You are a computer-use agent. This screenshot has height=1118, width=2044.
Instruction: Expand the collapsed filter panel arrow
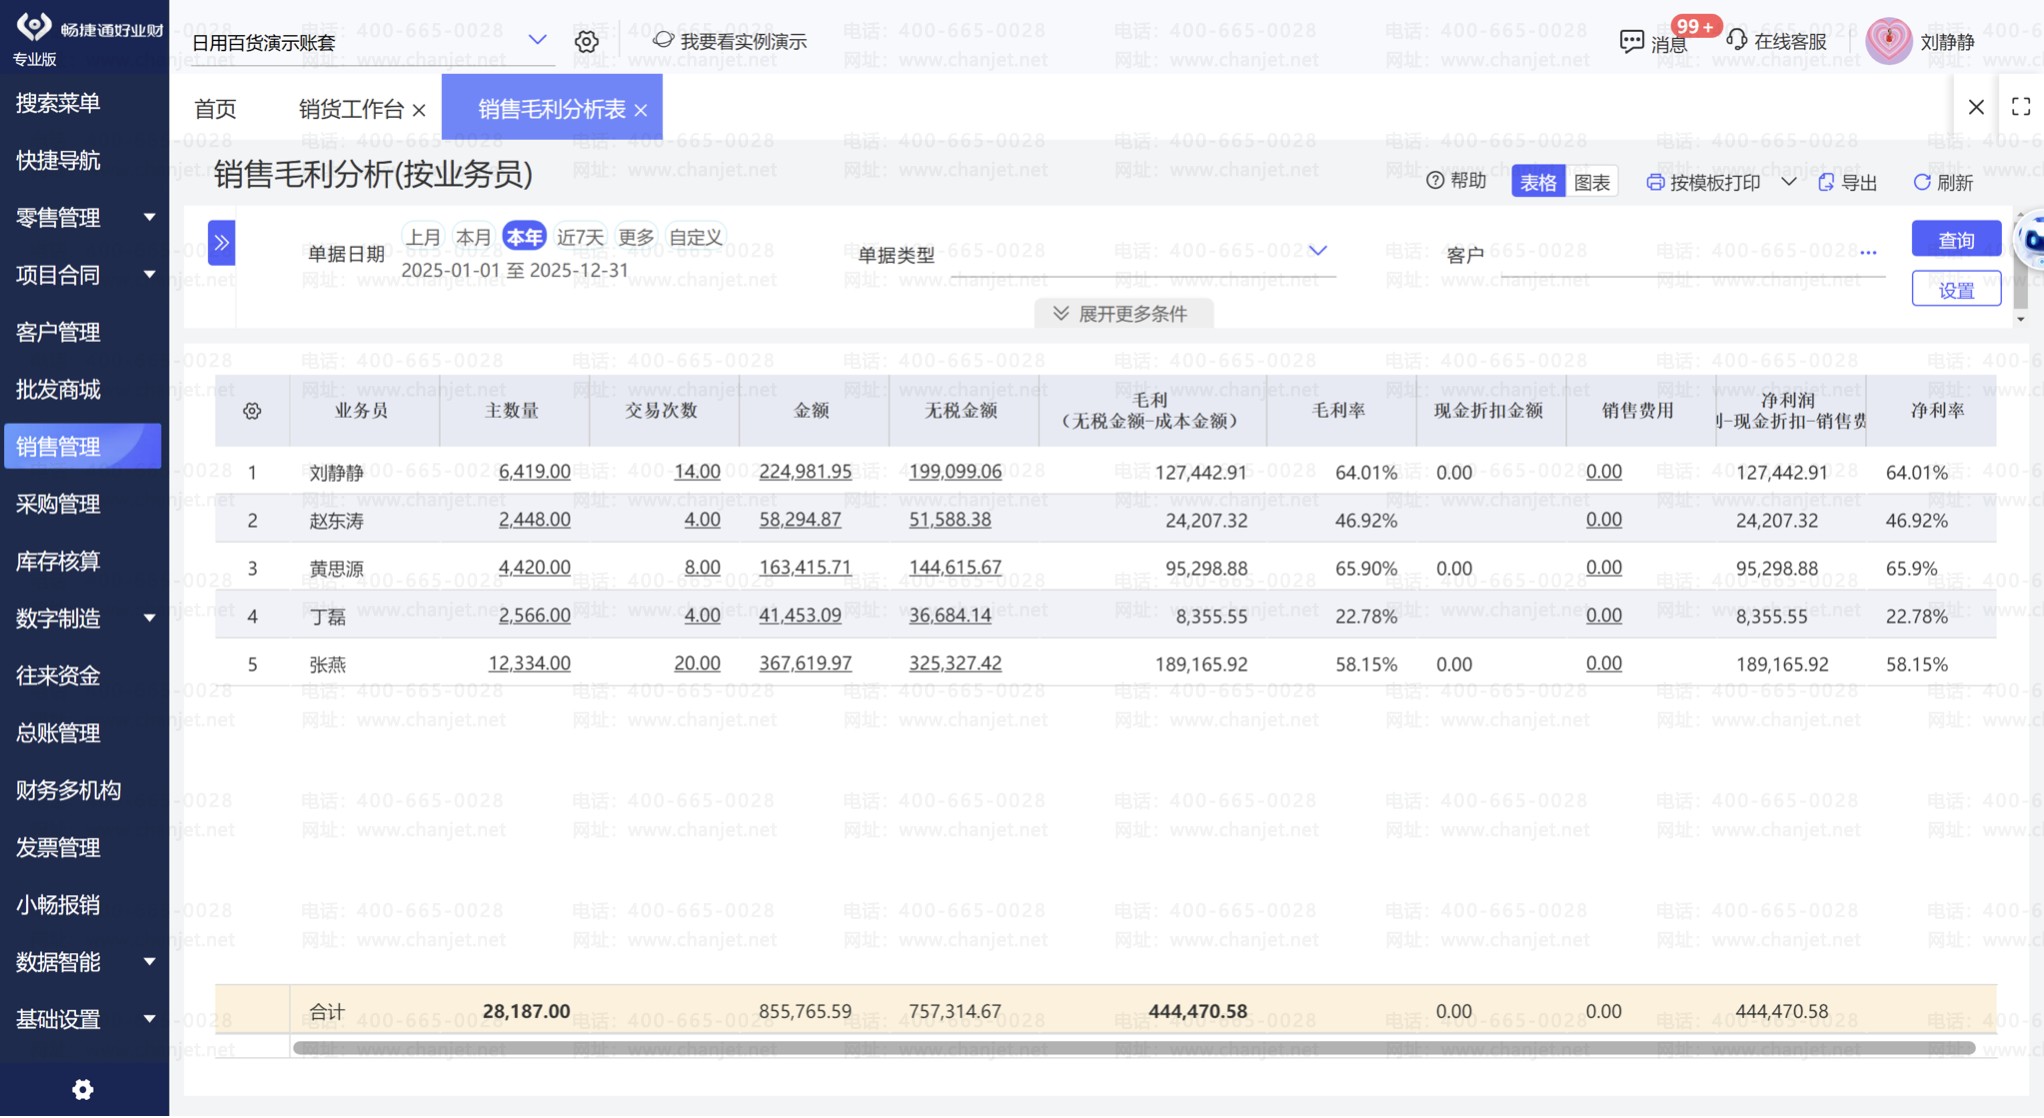tap(221, 243)
